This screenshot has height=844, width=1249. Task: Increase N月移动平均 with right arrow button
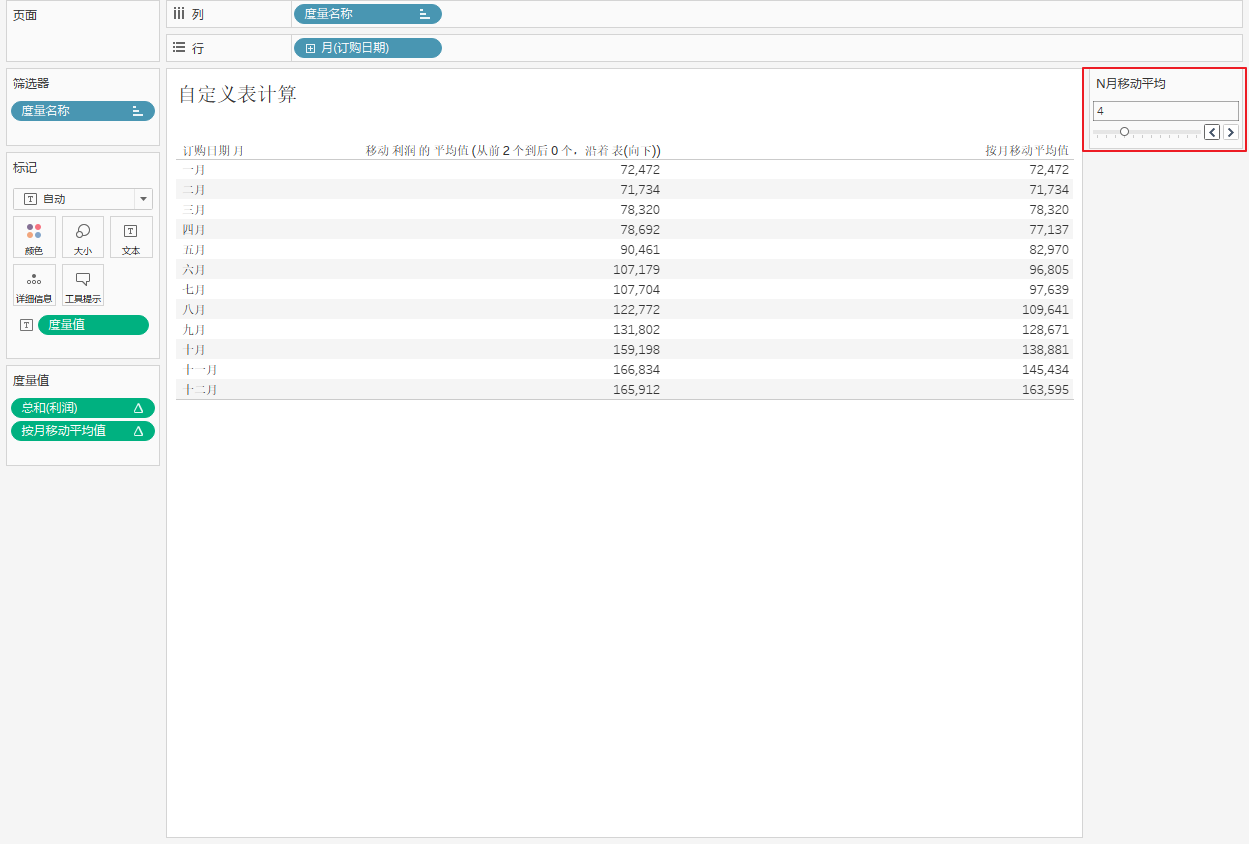[1231, 132]
